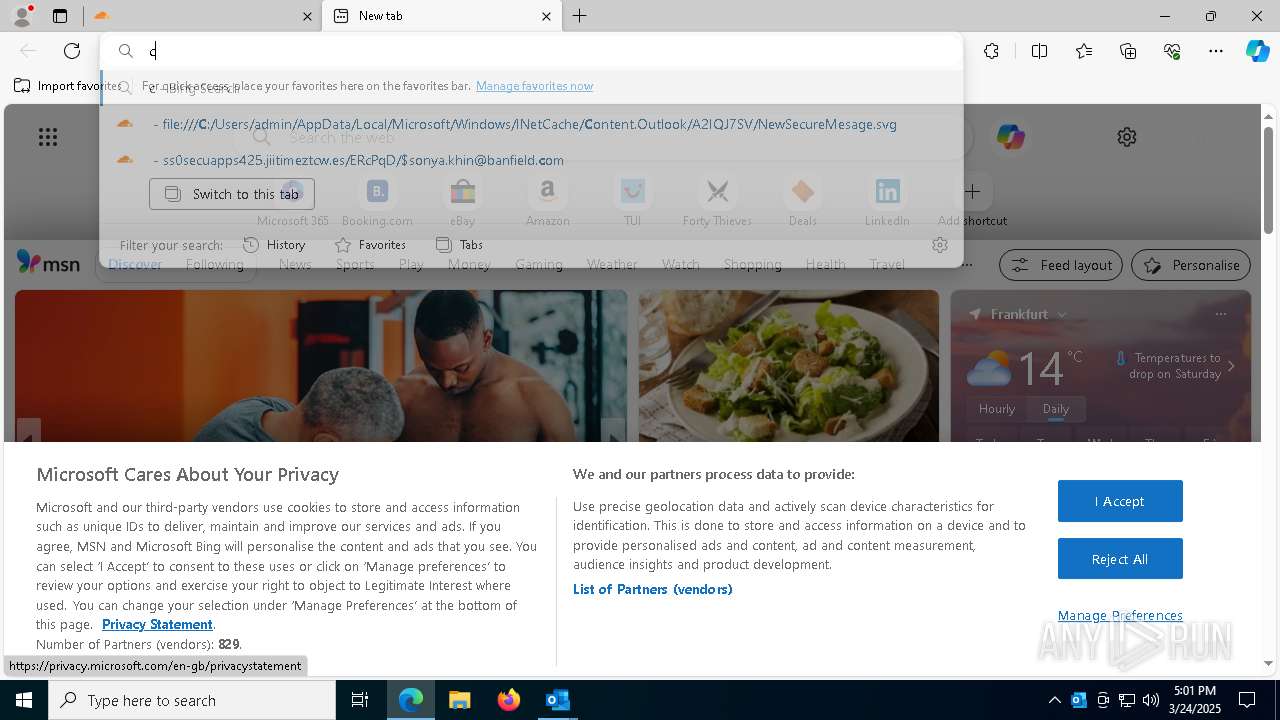1280x720 pixels.
Task: Switch to Outlook on taskbar
Action: (x=557, y=700)
